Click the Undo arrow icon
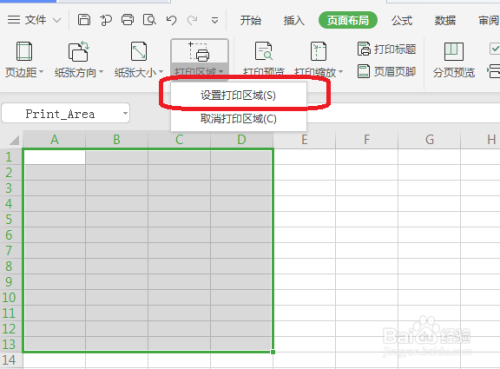 pyautogui.click(x=171, y=20)
